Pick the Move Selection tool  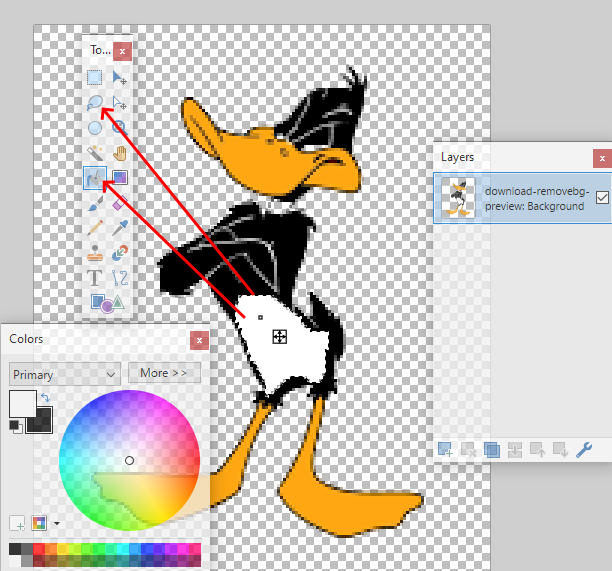[x=119, y=103]
